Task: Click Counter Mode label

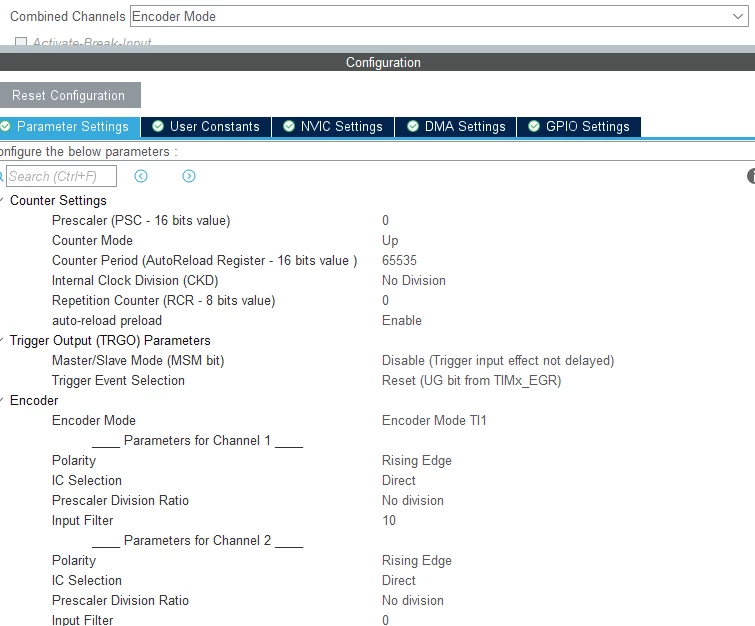Action: coord(92,240)
